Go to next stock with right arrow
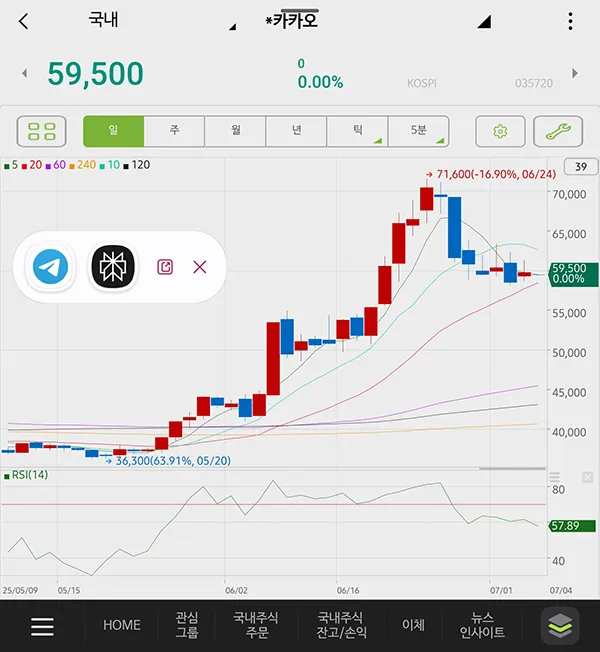 (x=575, y=74)
